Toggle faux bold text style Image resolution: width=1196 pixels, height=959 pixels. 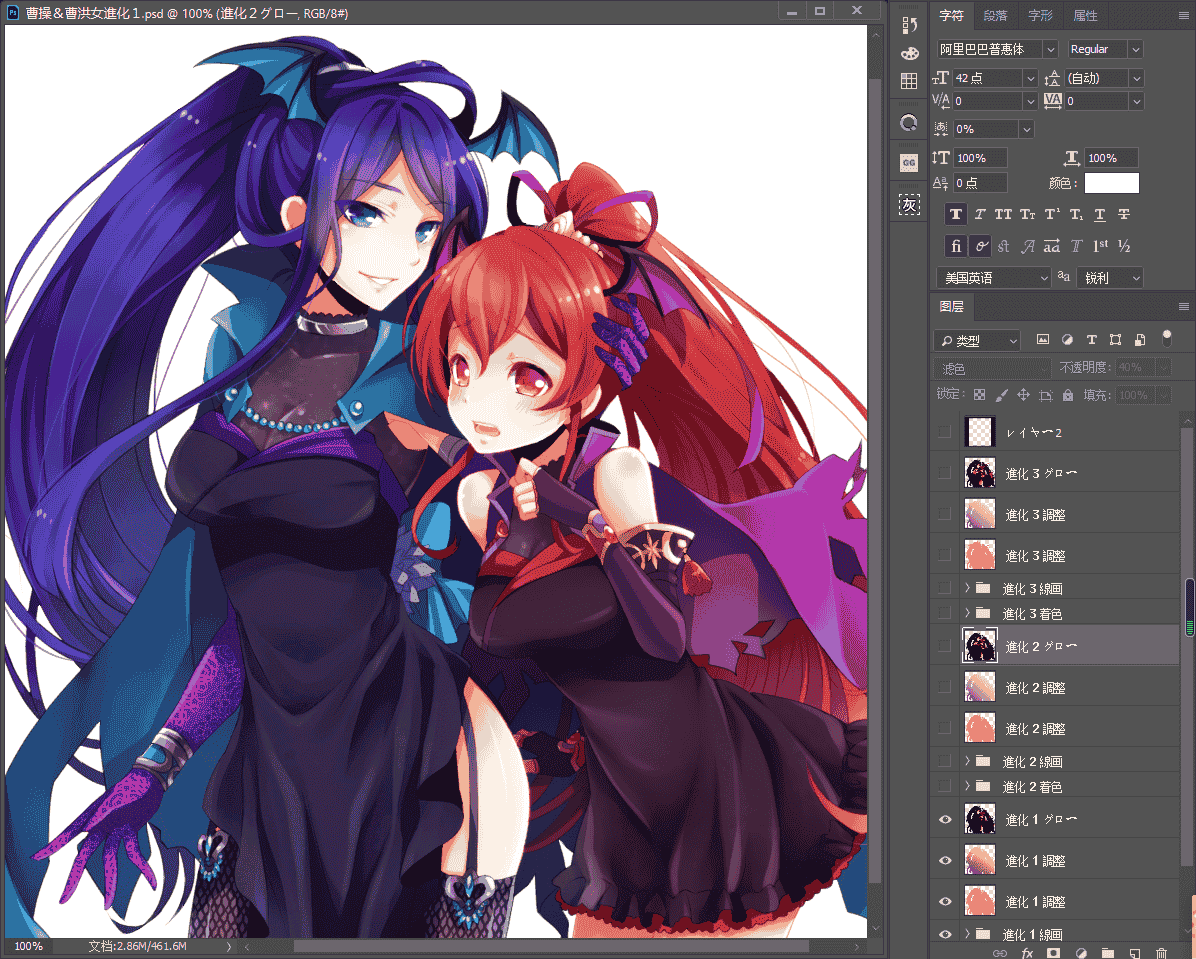pos(956,214)
